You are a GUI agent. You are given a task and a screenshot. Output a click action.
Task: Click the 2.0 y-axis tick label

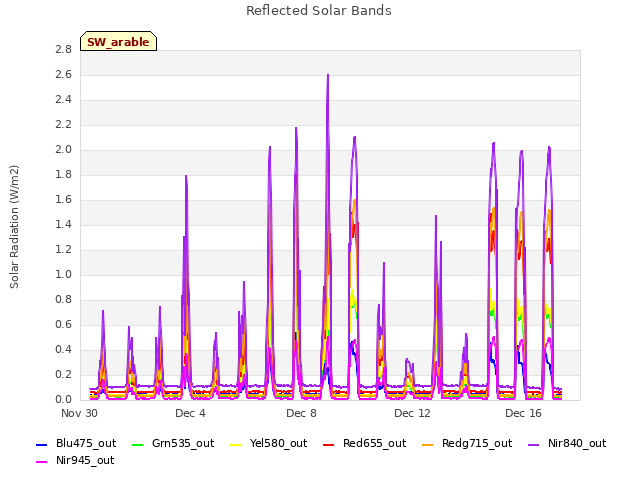[x=64, y=150]
